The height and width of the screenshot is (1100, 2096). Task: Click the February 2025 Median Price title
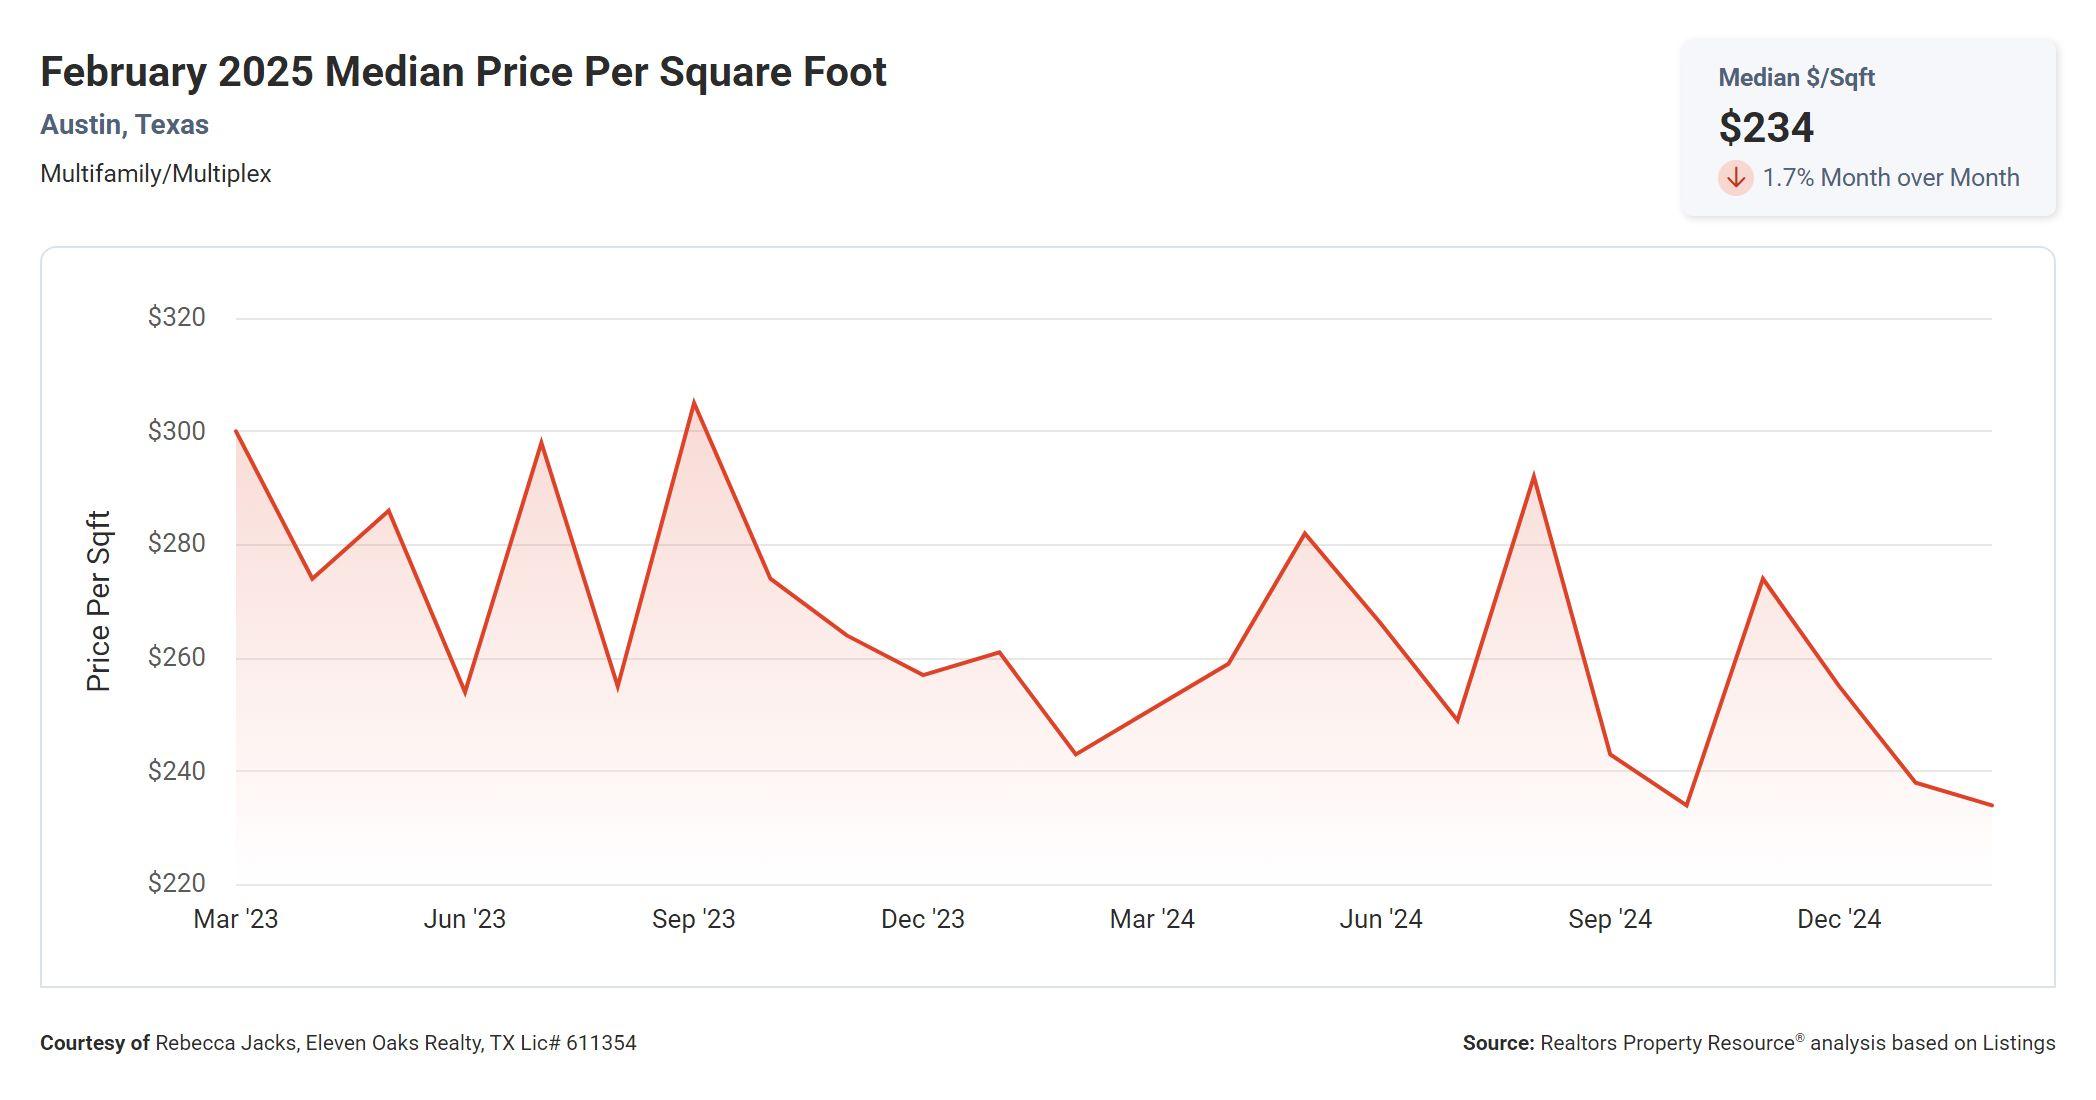(463, 72)
